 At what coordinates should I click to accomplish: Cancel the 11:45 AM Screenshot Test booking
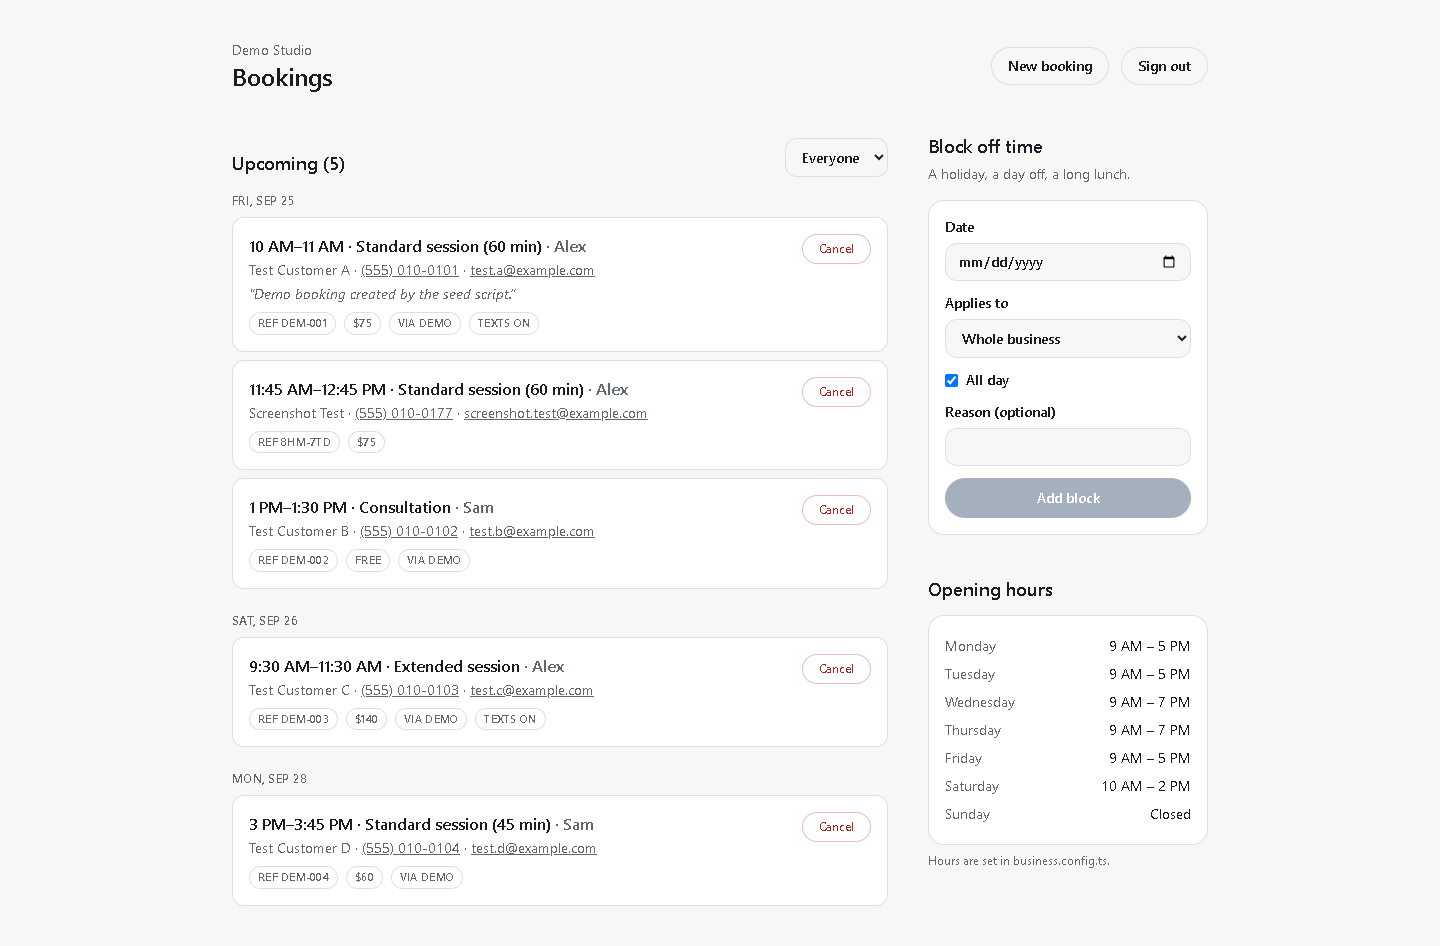[836, 392]
